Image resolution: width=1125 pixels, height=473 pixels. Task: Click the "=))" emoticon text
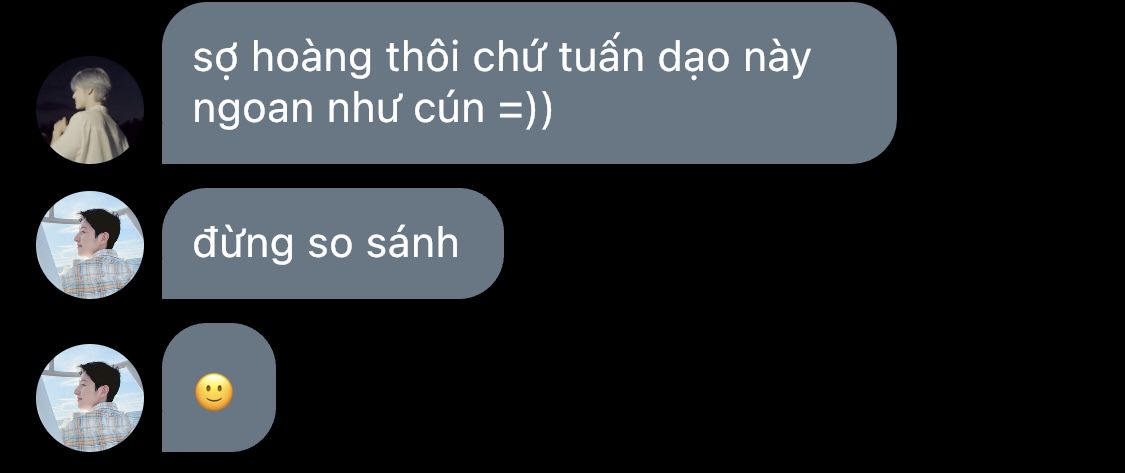click(x=524, y=112)
